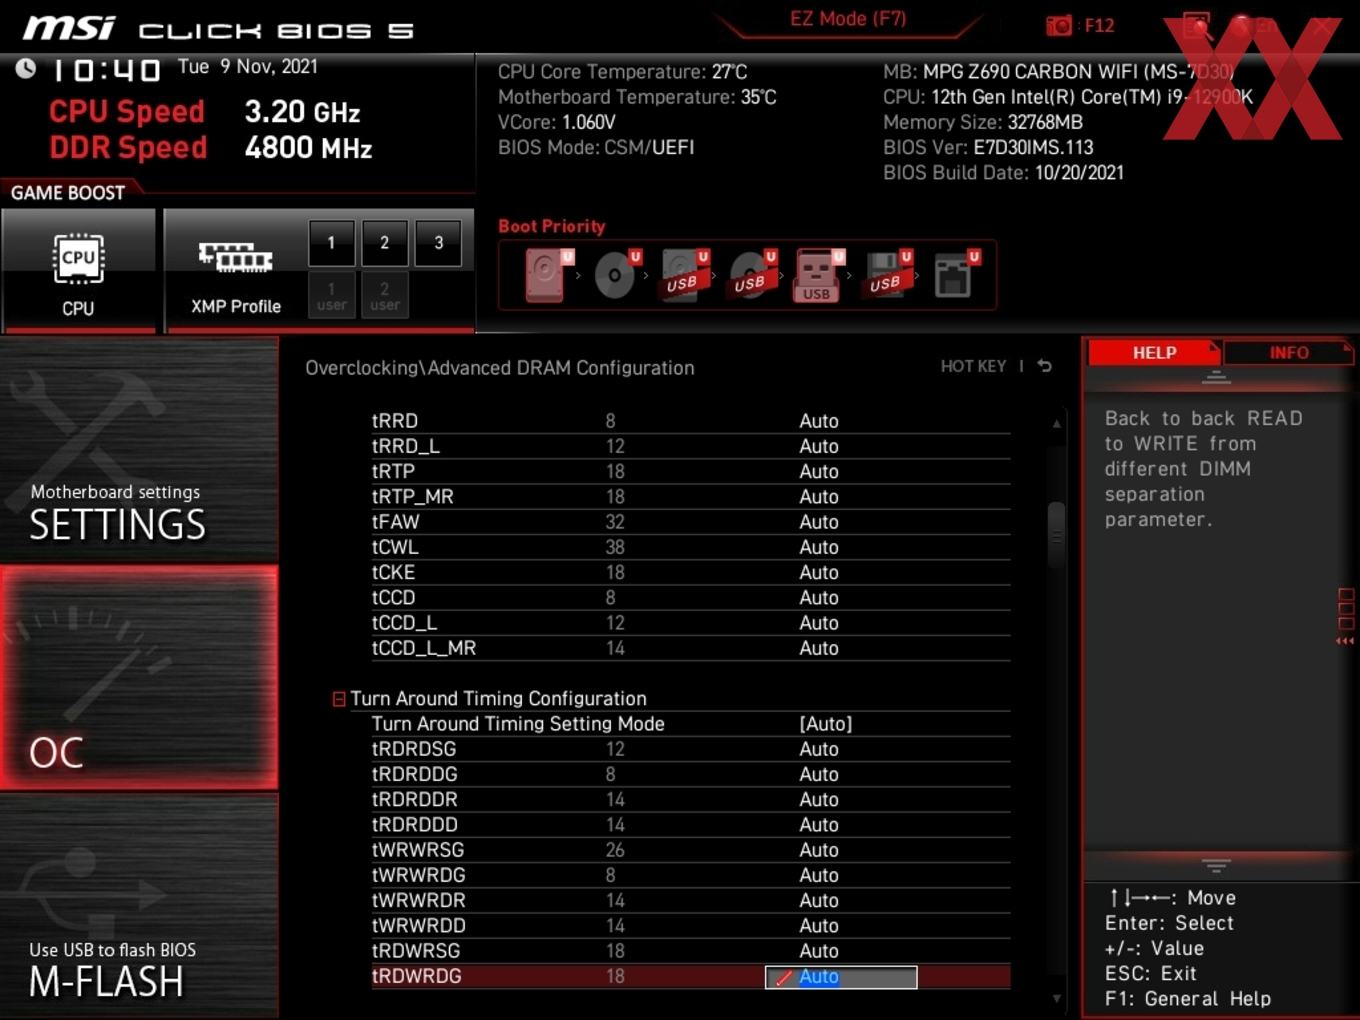Go back with the return arrow icon
Screen dimensions: 1360x1020
[x=1044, y=366]
